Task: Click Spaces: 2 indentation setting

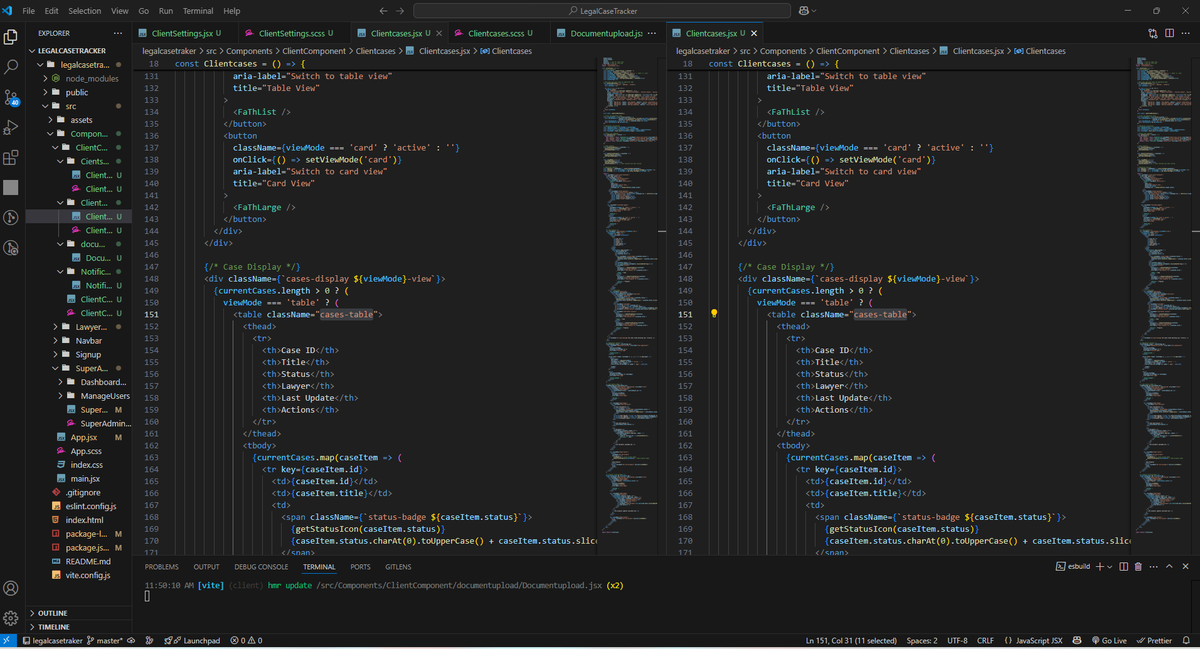Action: coord(922,640)
